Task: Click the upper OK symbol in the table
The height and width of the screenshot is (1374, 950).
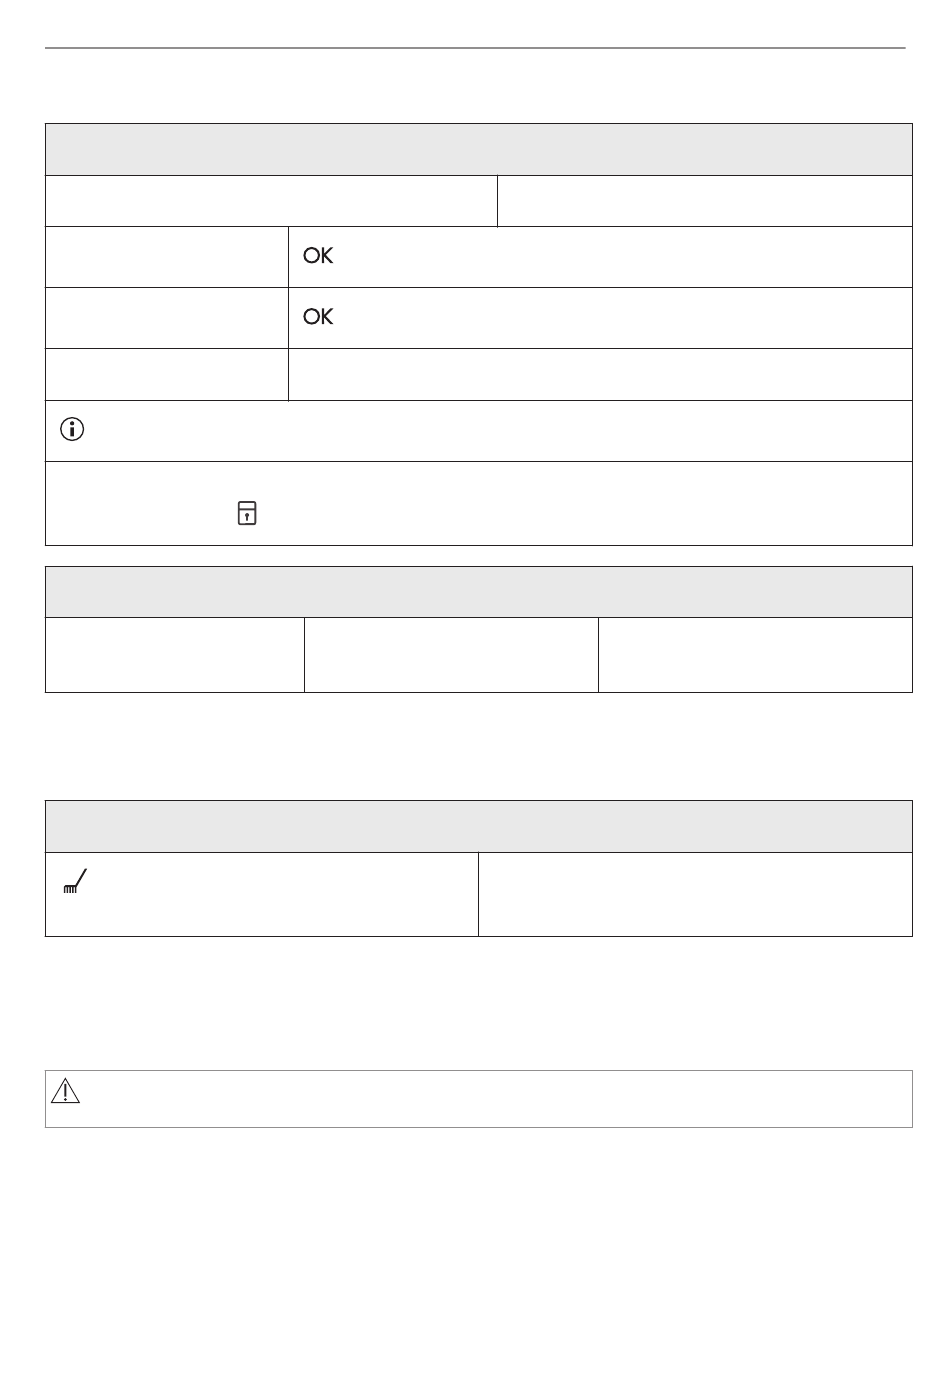Action: tap(318, 256)
